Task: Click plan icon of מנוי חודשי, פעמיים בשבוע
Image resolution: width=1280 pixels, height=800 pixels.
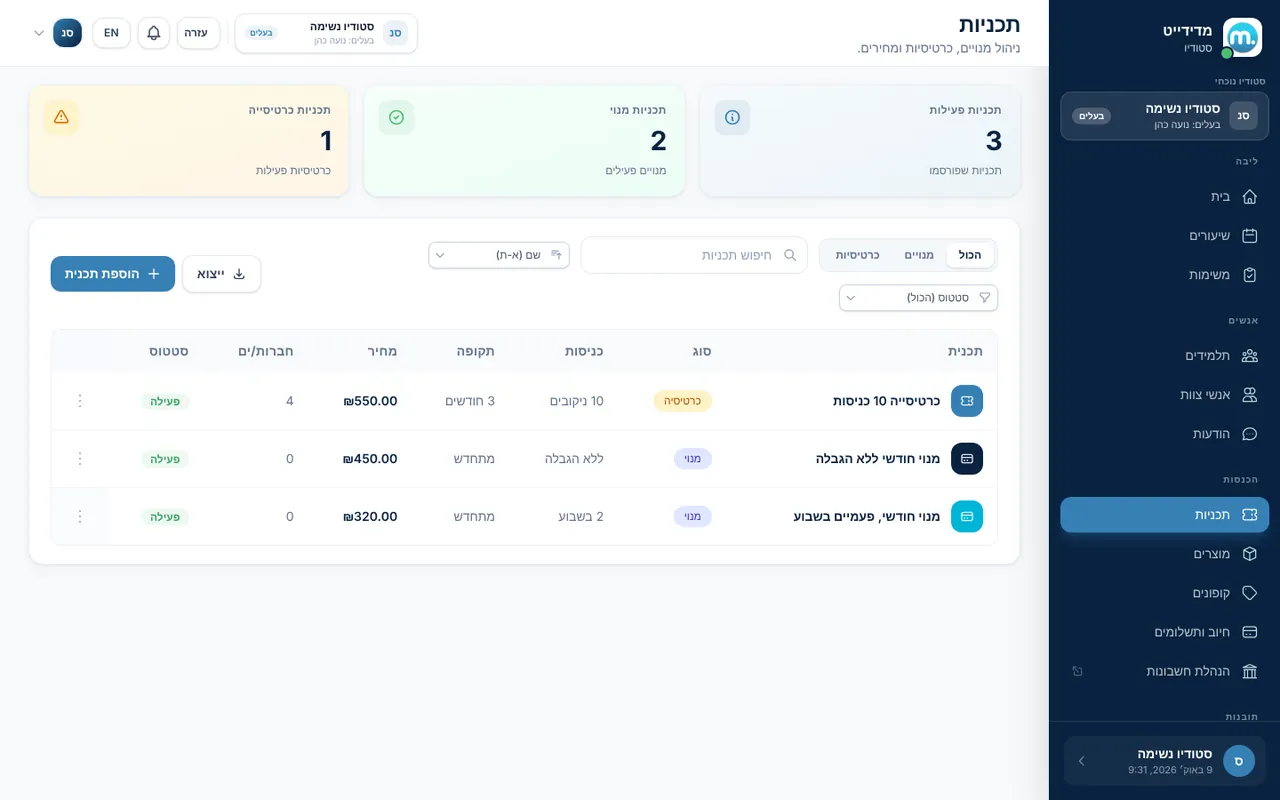Action: pos(967,517)
